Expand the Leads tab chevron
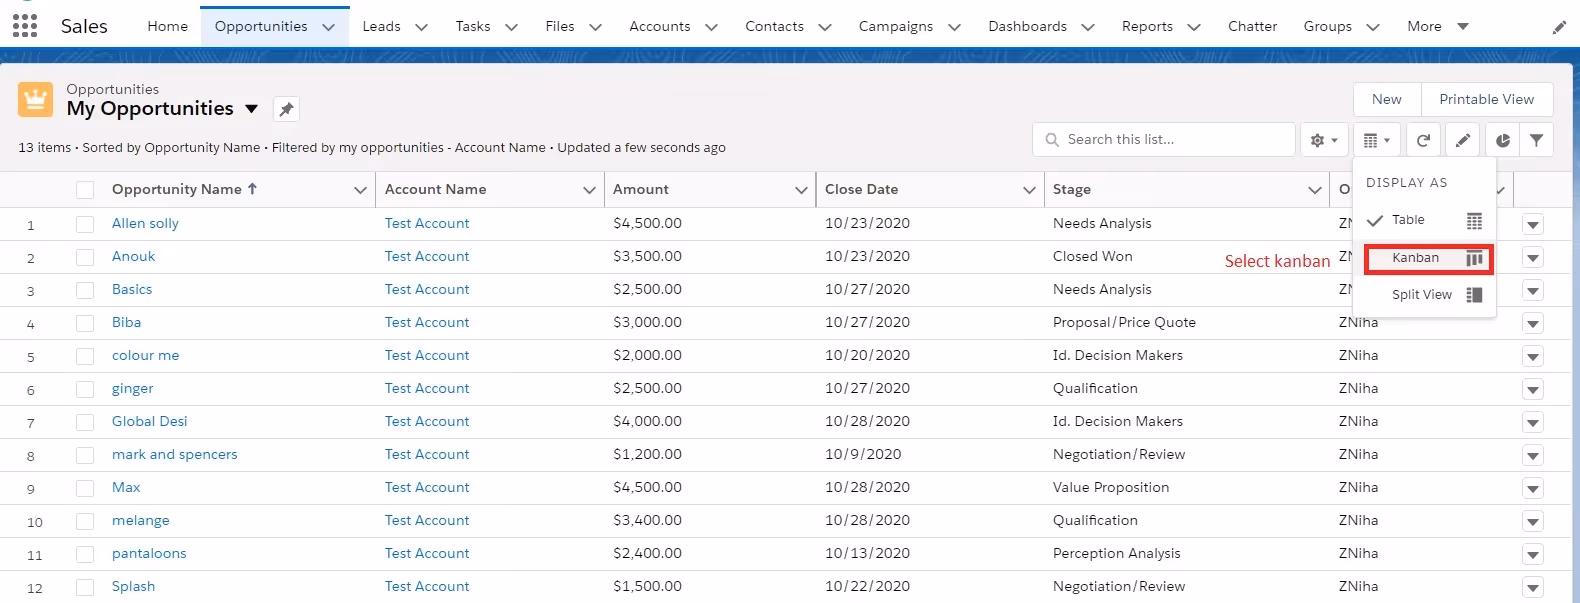Screen dimensions: 1580x603 click(x=421, y=27)
